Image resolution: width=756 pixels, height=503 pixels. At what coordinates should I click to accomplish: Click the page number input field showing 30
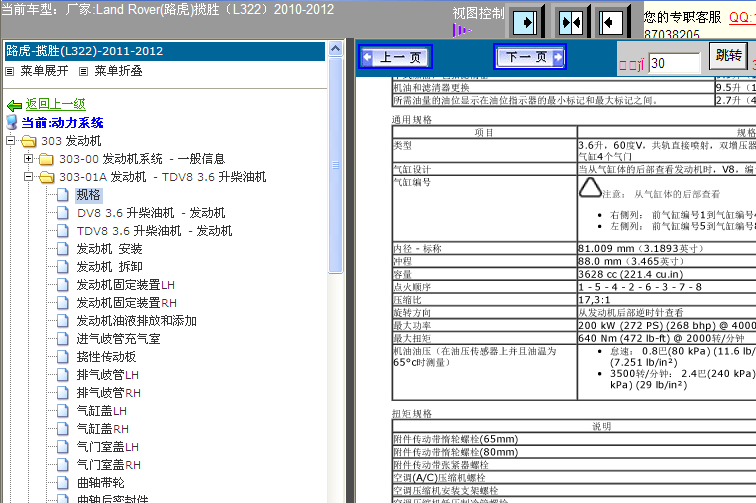pyautogui.click(x=674, y=63)
